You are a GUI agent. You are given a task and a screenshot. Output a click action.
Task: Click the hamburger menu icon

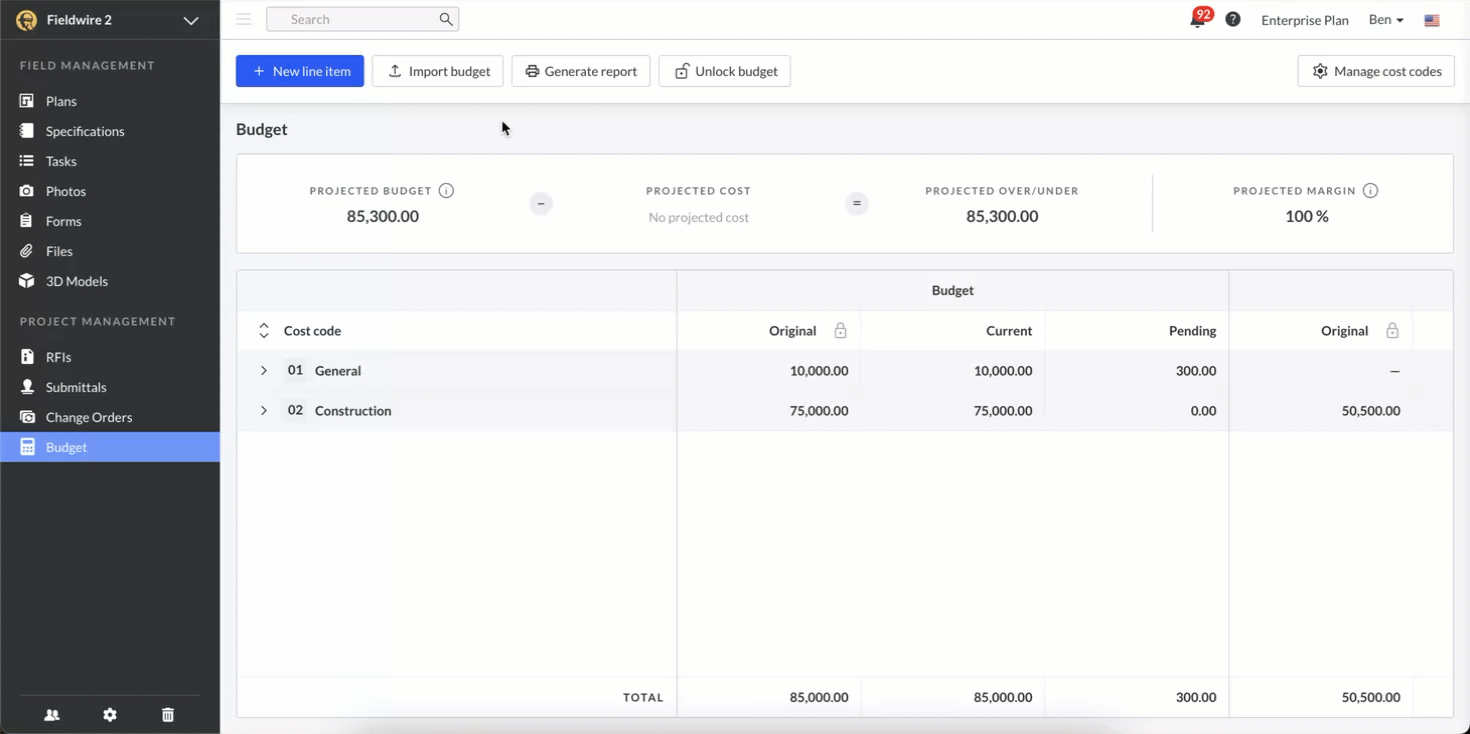coord(244,19)
